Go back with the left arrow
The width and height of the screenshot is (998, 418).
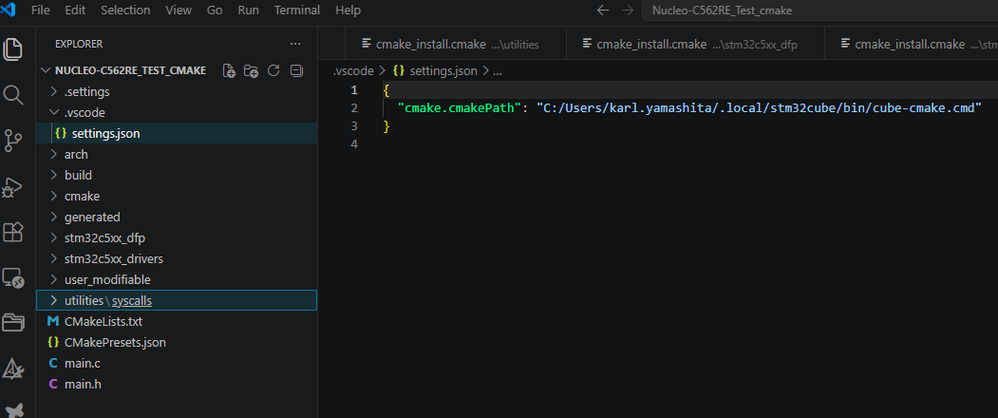click(x=603, y=10)
